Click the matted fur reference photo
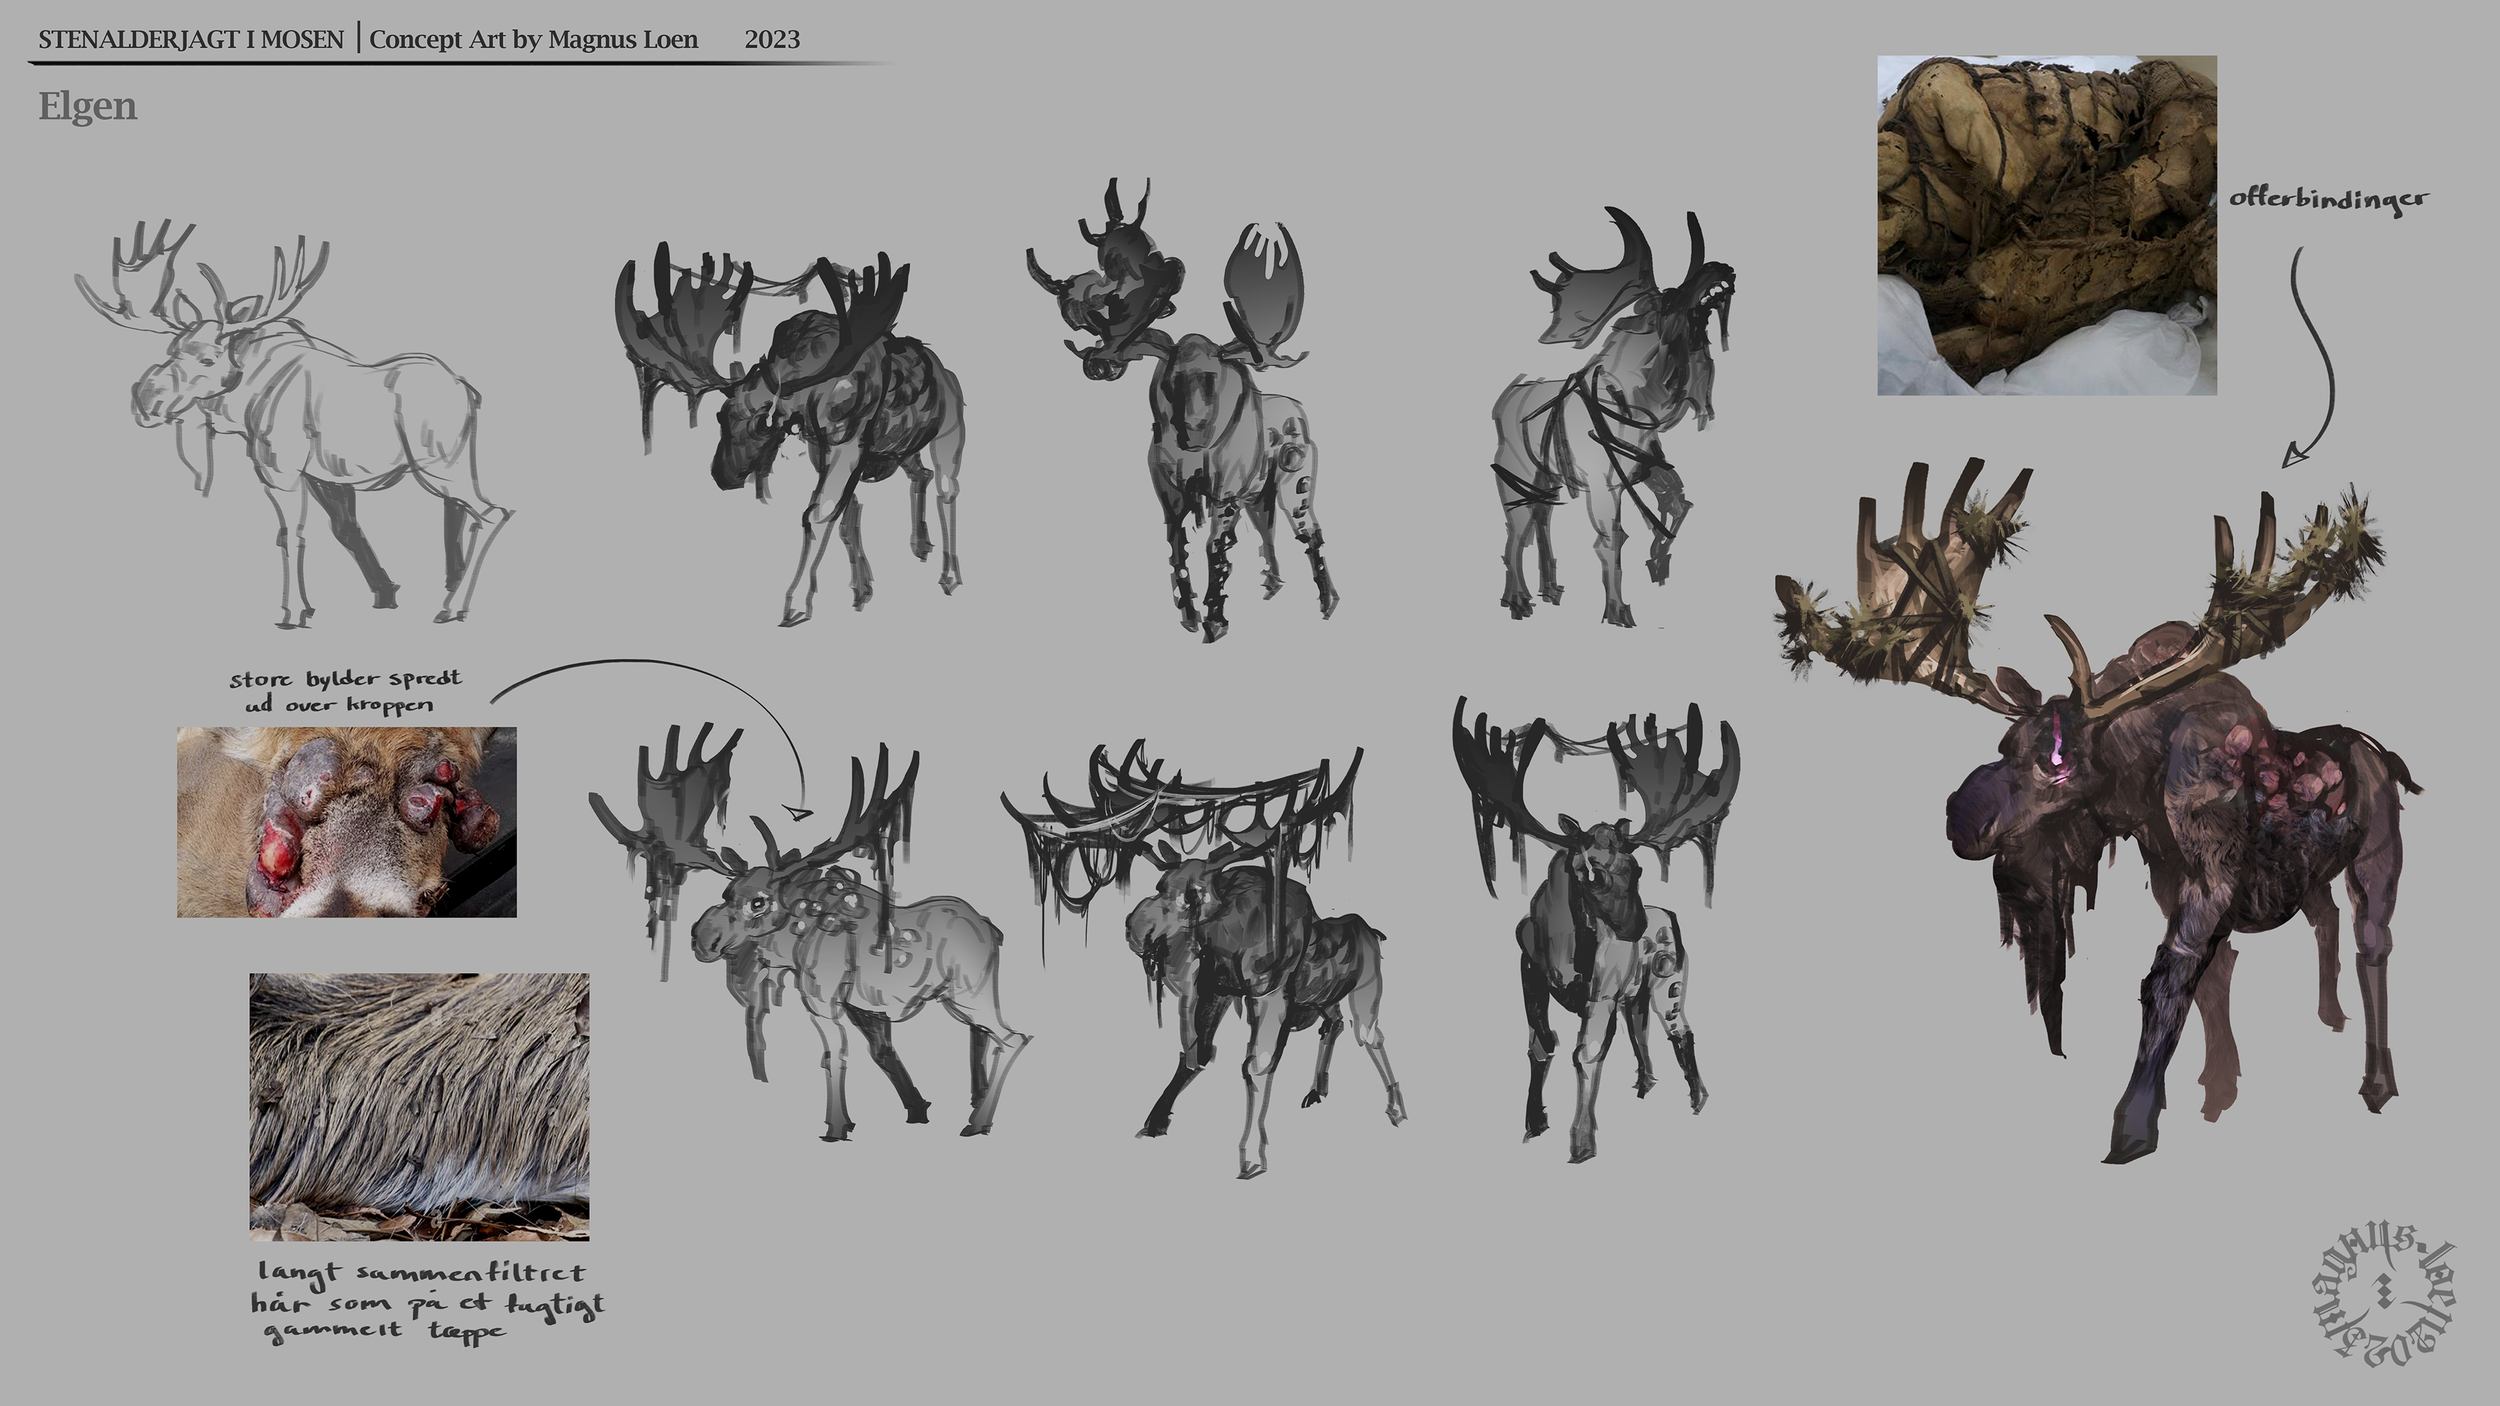Viewport: 2500px width, 1406px height. [x=419, y=1106]
